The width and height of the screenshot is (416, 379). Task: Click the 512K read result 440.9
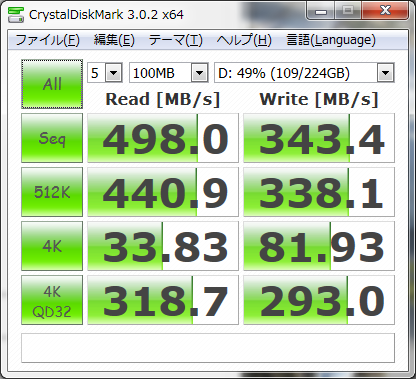[x=163, y=192]
